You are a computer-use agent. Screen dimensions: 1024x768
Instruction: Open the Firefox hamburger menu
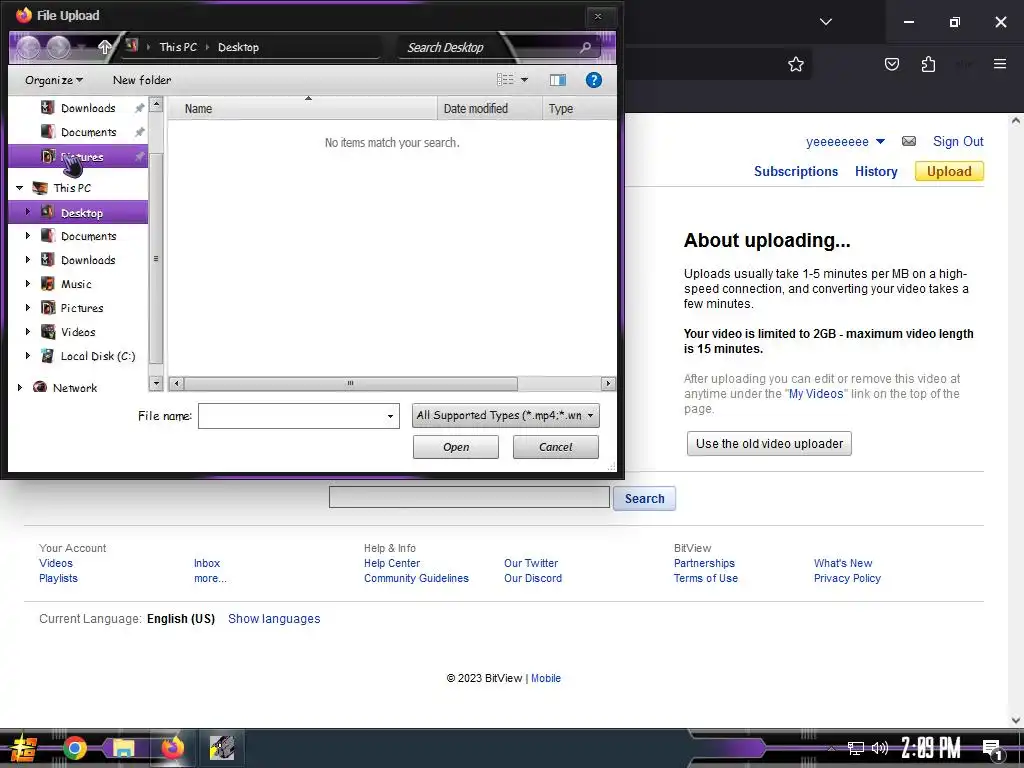[x=1000, y=64]
